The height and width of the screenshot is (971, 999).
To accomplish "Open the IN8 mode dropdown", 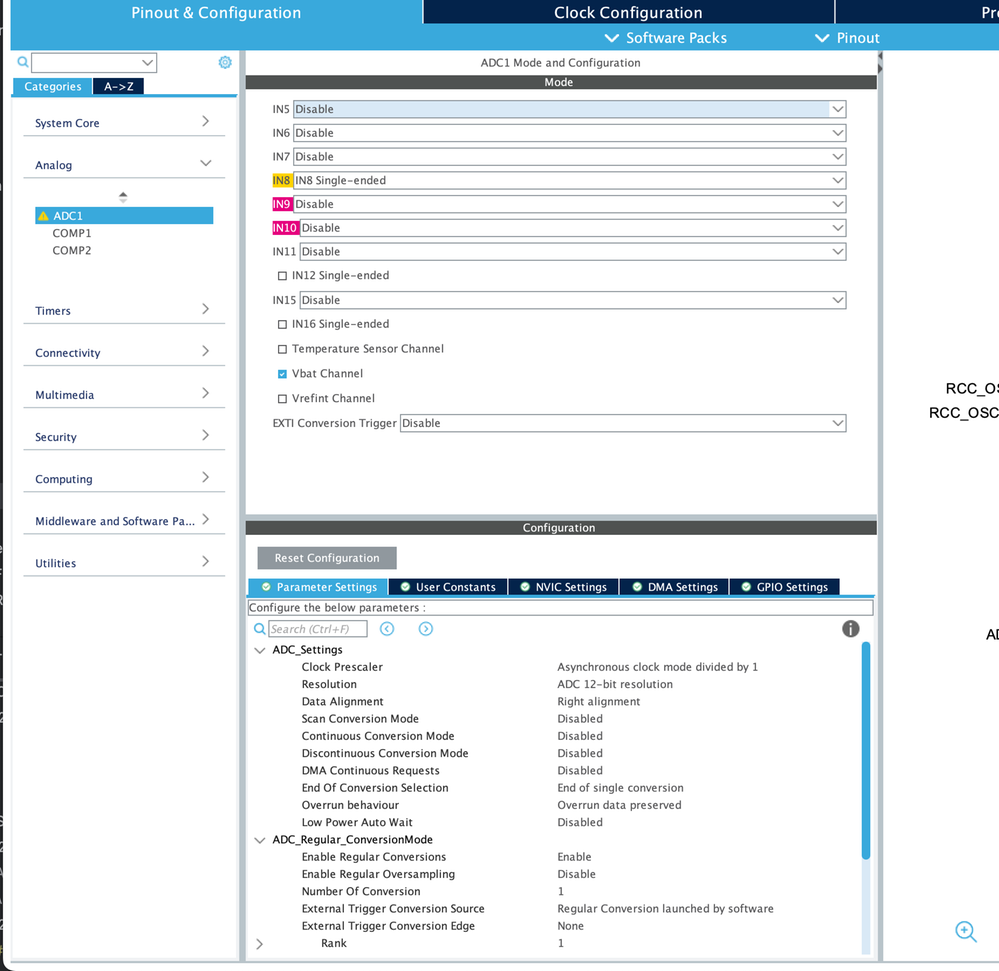I will click(570, 180).
